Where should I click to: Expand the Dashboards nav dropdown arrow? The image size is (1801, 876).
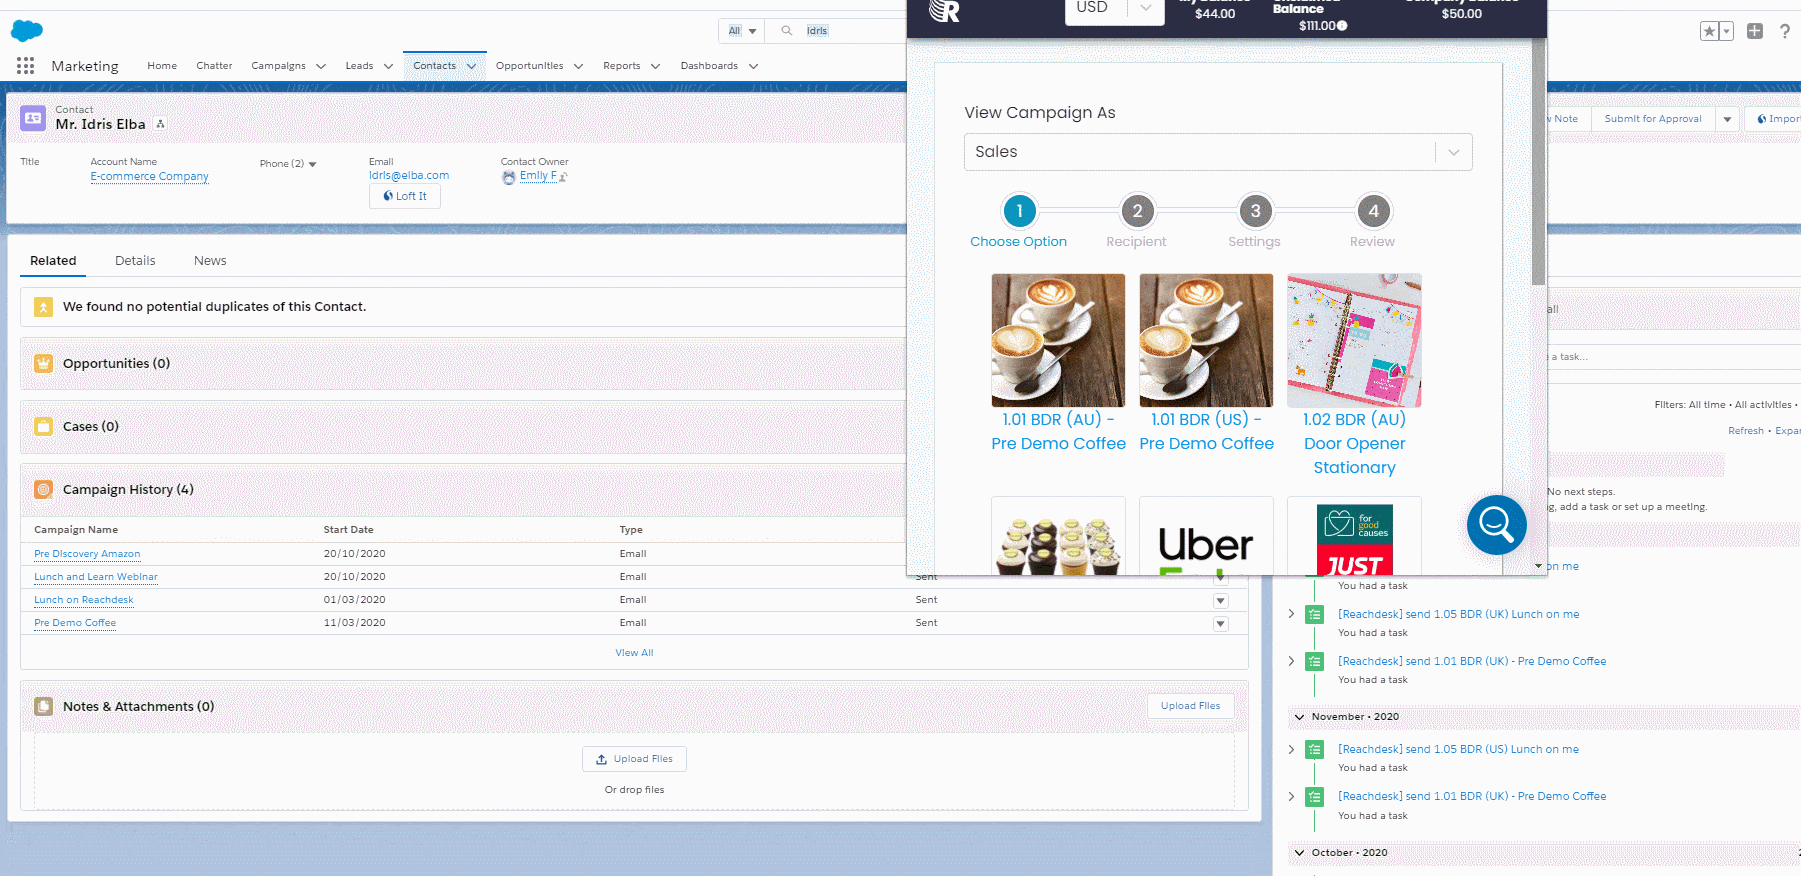[753, 66]
